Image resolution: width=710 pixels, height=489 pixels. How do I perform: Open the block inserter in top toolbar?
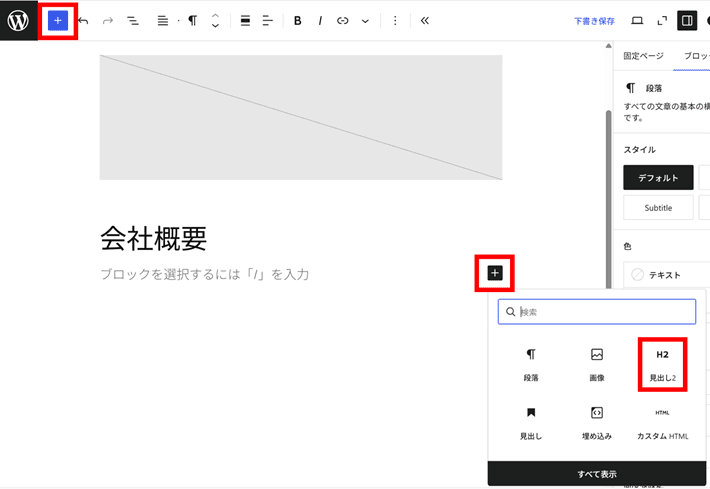coord(58,21)
